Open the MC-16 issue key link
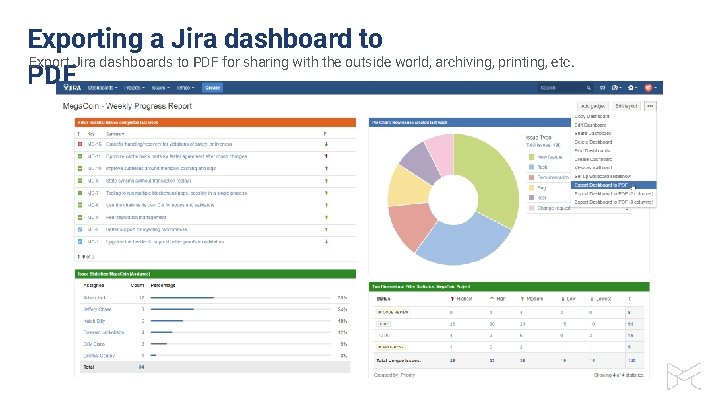The width and height of the screenshot is (720, 405). coord(94,144)
